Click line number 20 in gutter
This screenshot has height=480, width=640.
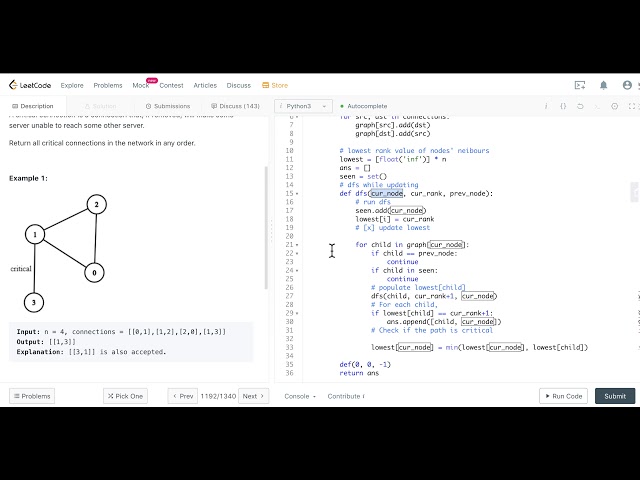(289, 236)
